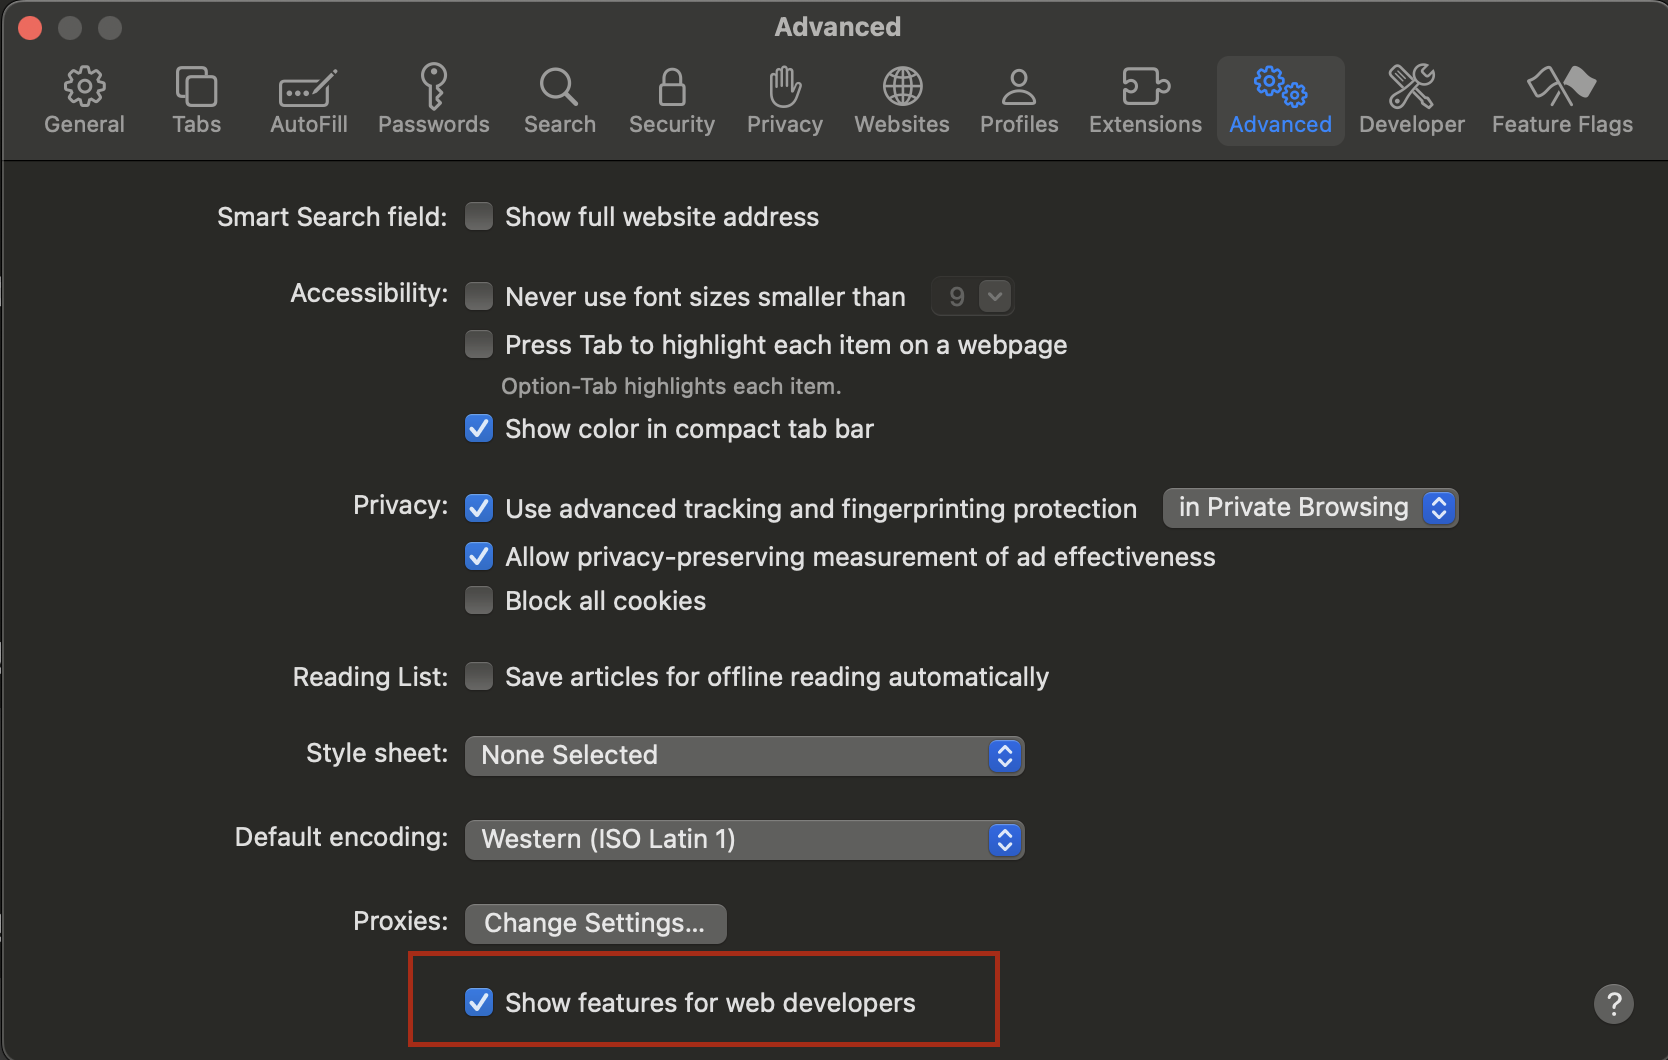The width and height of the screenshot is (1668, 1060).
Task: Open the Passwords settings pane
Action: [x=433, y=99]
